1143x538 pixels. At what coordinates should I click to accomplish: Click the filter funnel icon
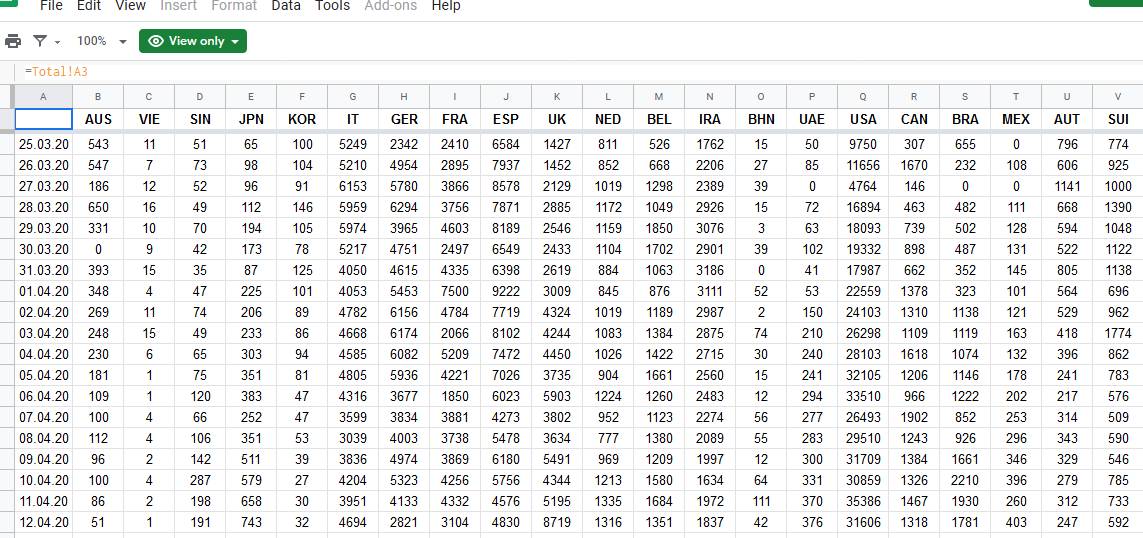(x=40, y=41)
